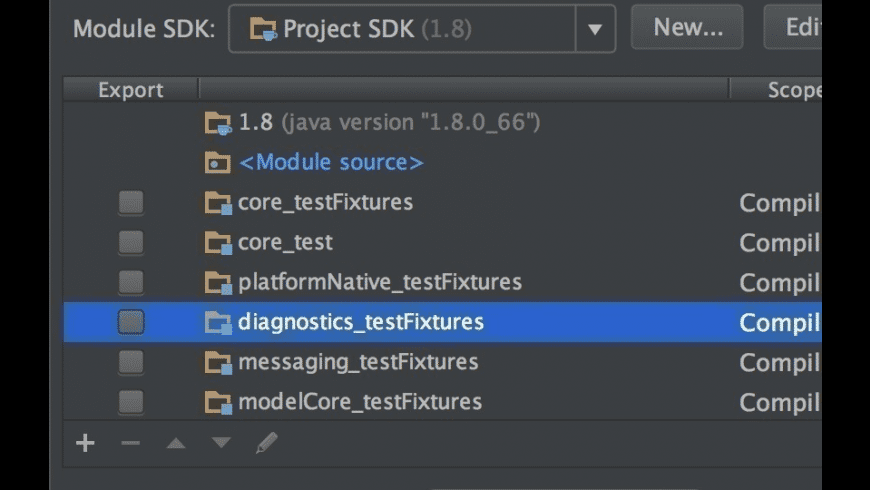The image size is (870, 490).
Task: Click the remove dependency minus icon
Action: point(131,443)
